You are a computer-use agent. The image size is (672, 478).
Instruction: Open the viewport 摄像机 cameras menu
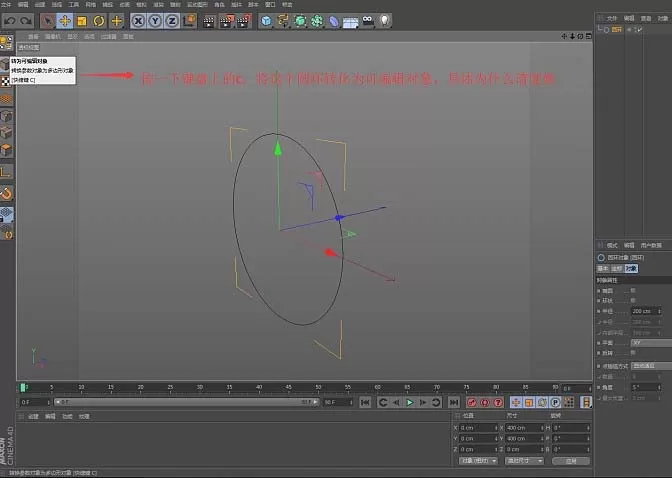tap(53, 36)
